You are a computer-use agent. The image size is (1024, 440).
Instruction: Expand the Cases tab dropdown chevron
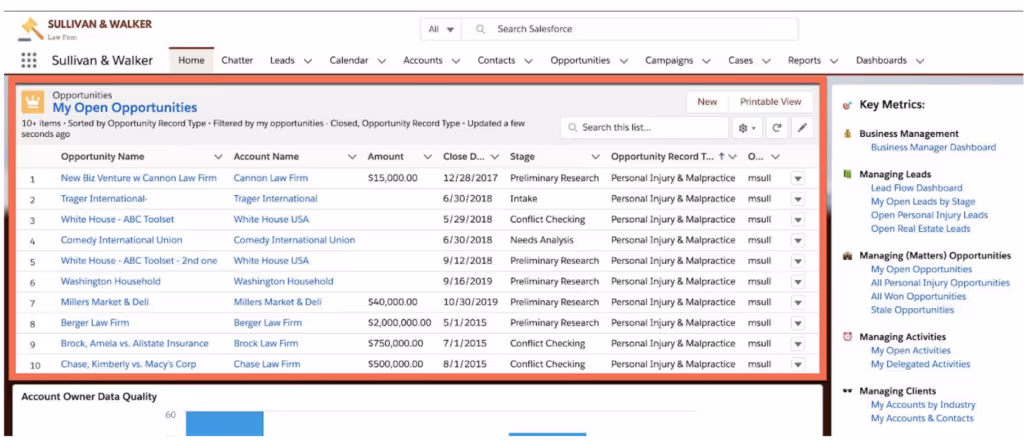766,61
